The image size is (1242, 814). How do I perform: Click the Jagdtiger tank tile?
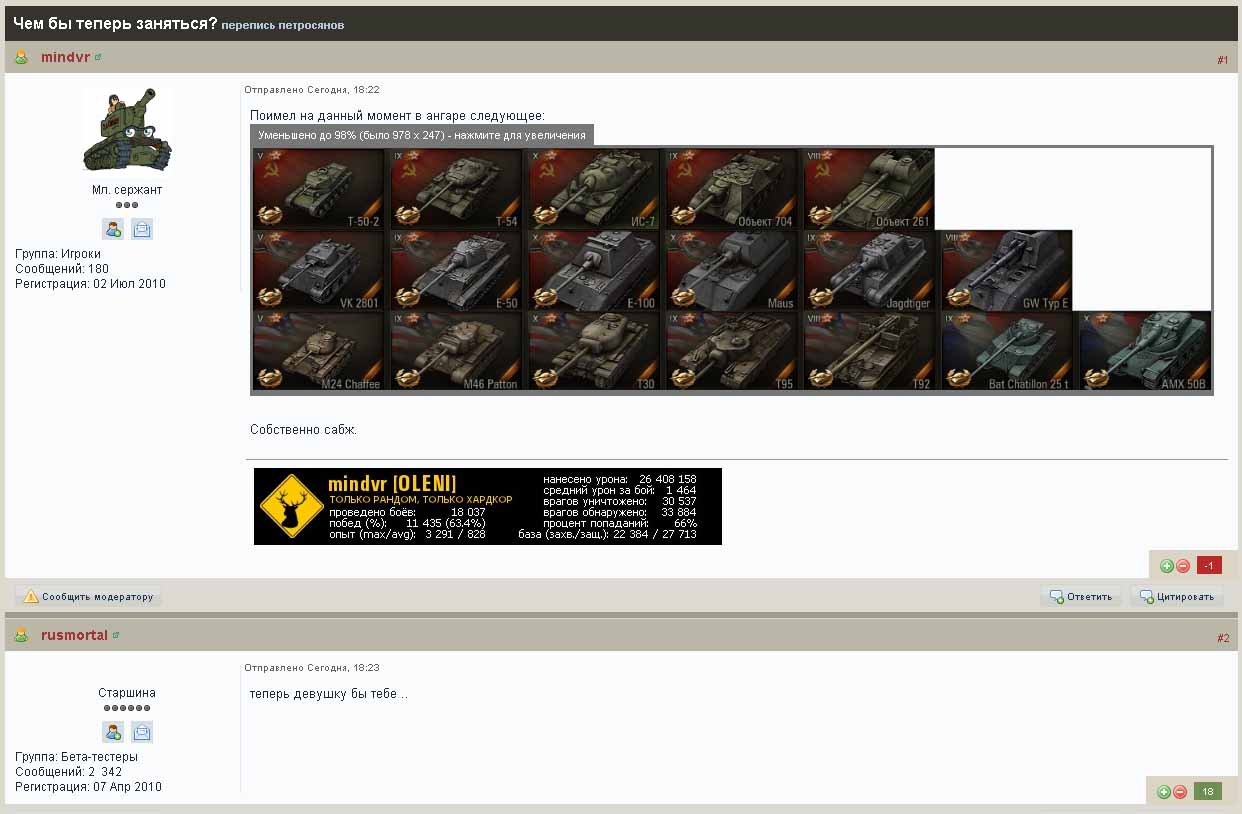coord(871,271)
